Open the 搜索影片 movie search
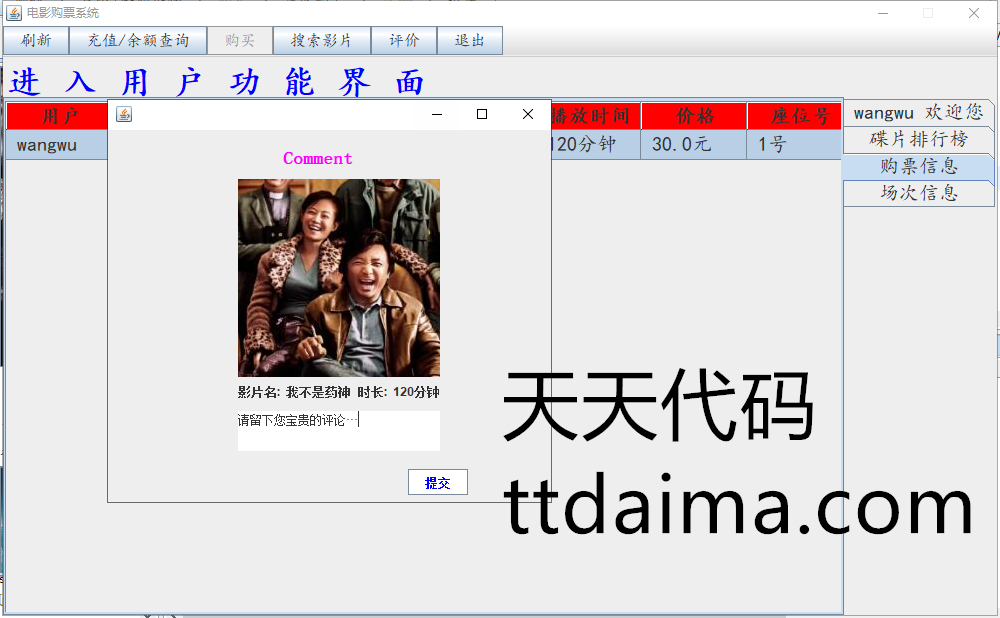Image resolution: width=1000 pixels, height=618 pixels. 321,41
